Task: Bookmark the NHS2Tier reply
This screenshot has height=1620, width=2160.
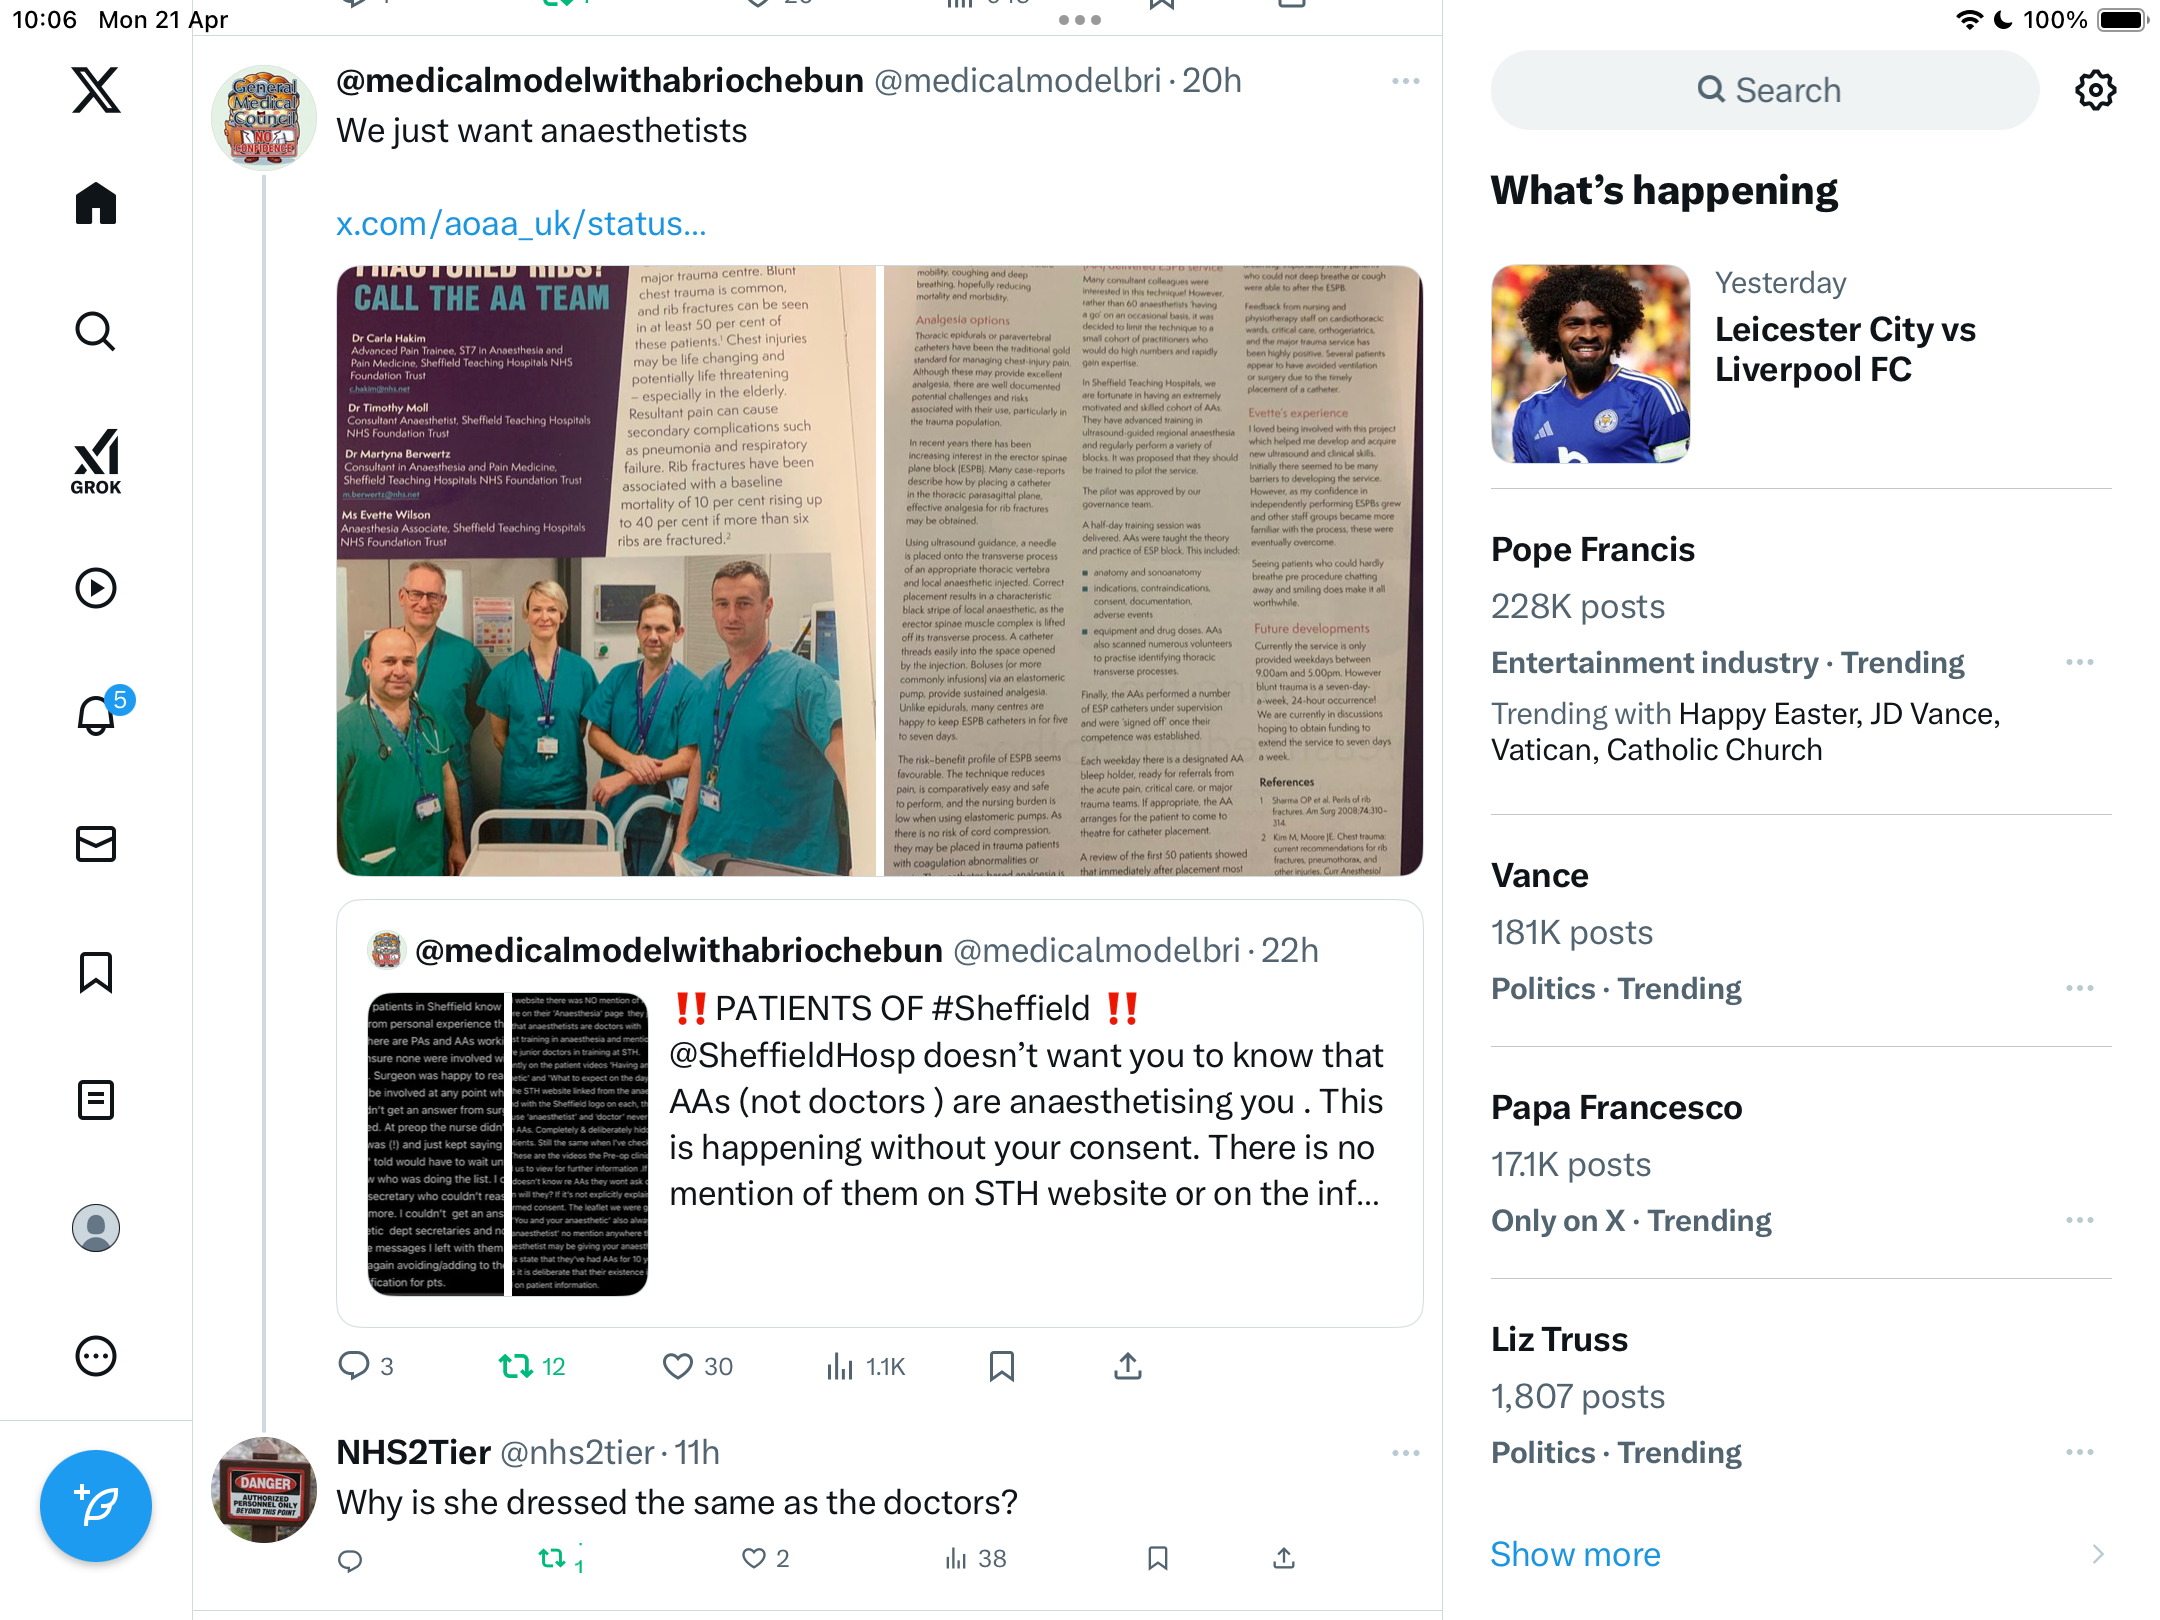Action: (1158, 1558)
